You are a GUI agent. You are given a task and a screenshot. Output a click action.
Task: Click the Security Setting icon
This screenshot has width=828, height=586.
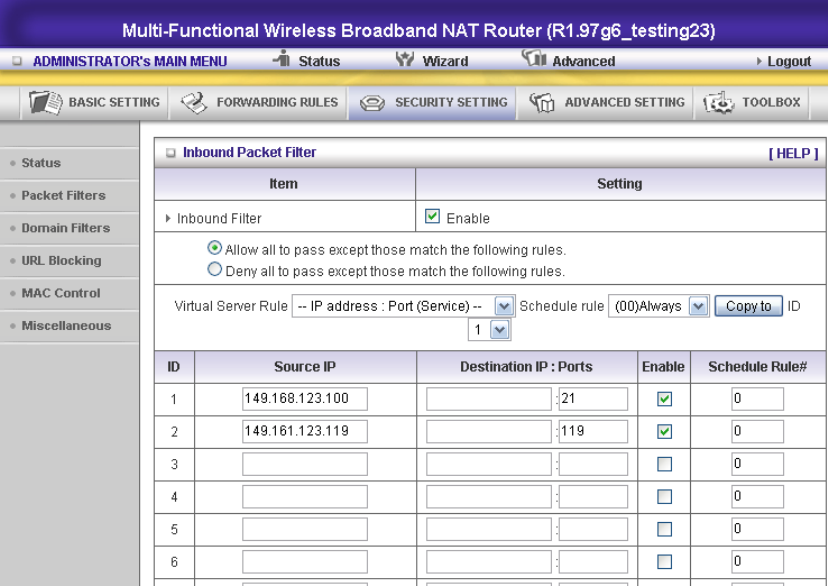pos(372,102)
